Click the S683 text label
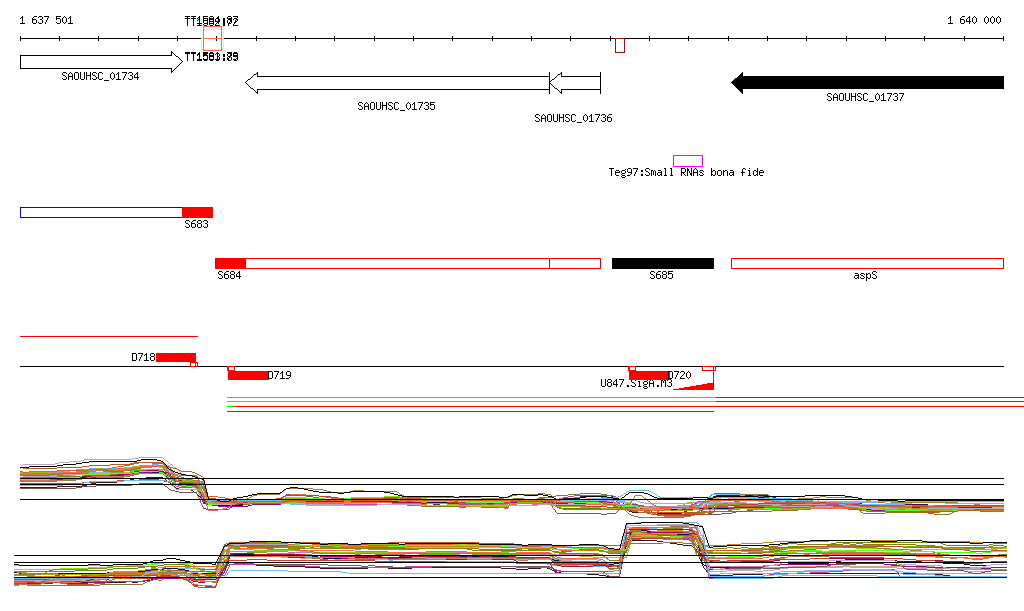Image resolution: width=1024 pixels, height=611 pixels. tap(196, 225)
